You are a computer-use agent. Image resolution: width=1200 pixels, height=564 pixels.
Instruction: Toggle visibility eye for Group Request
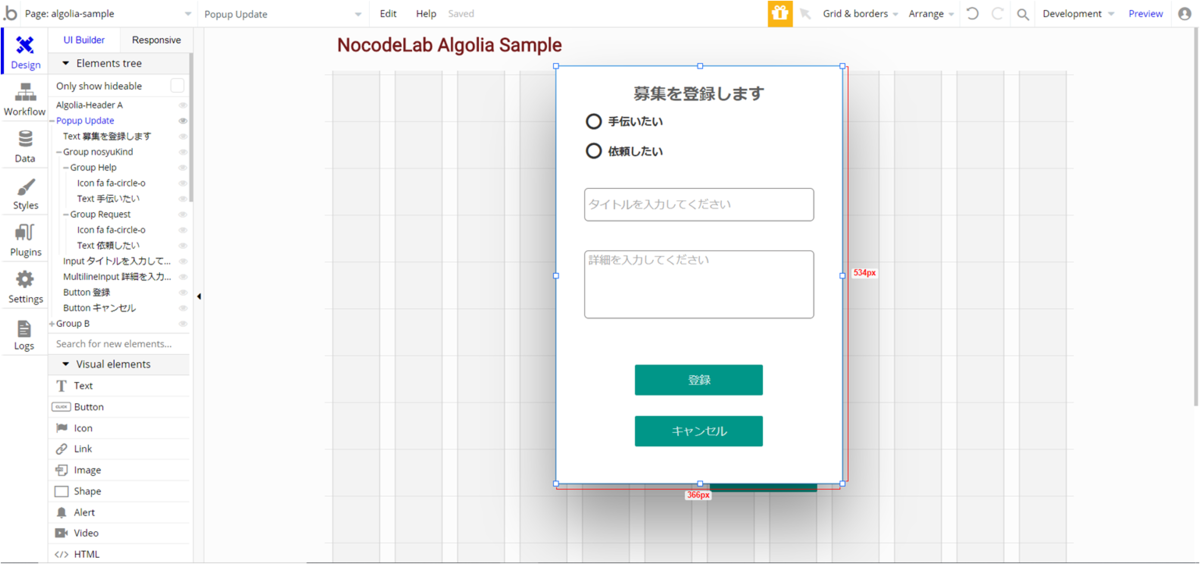click(182, 214)
